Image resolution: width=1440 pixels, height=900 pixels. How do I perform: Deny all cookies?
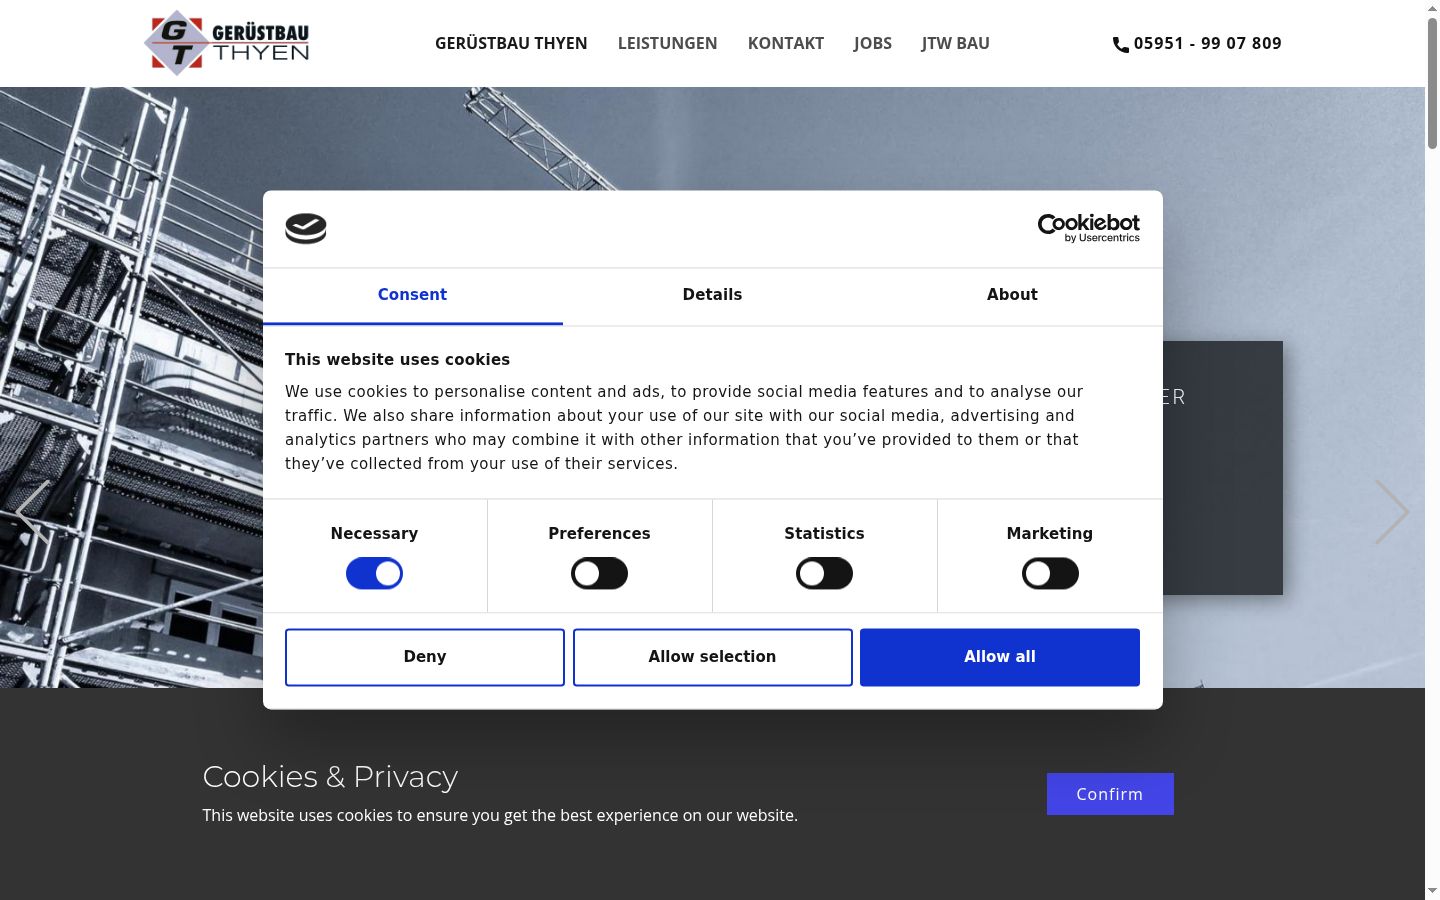click(425, 657)
